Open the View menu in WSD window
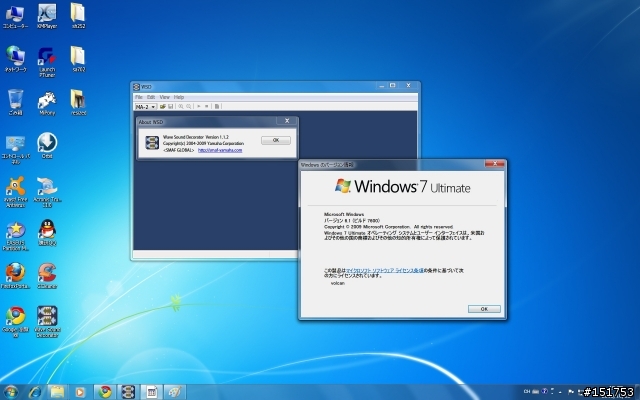This screenshot has height=400, width=640. coord(164,97)
